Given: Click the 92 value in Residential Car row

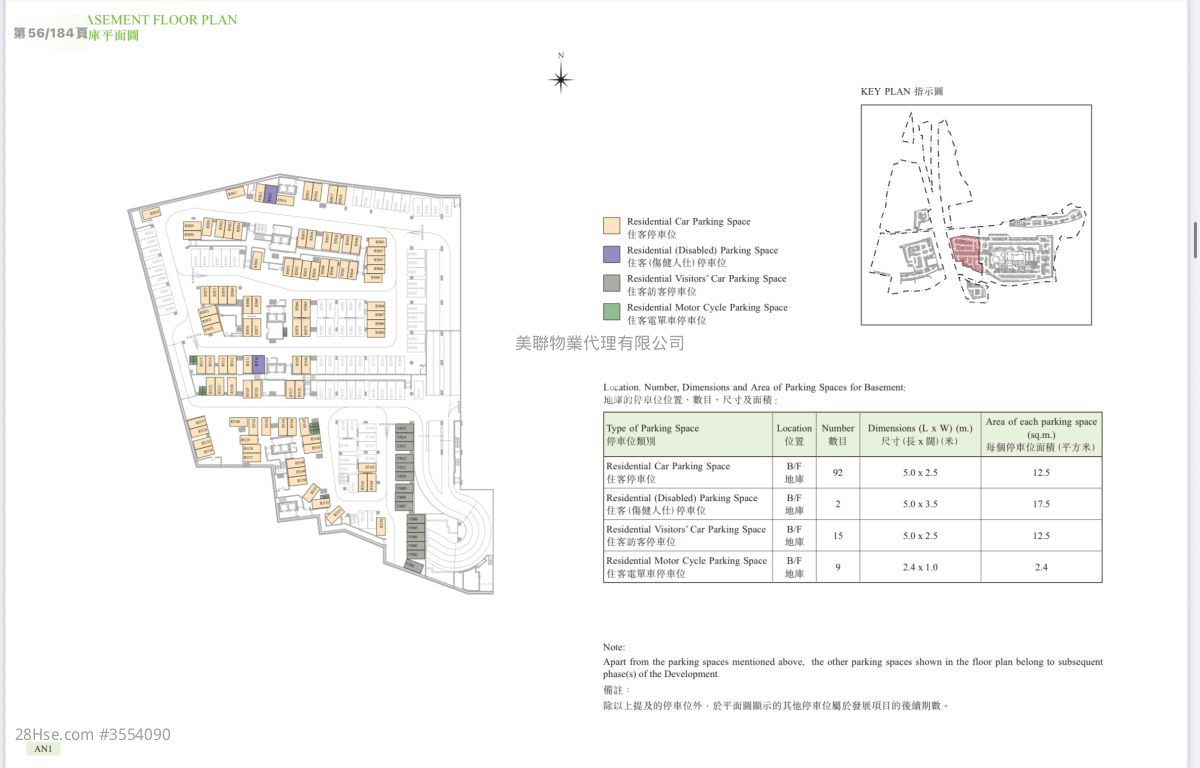Looking at the screenshot, I should [838, 472].
